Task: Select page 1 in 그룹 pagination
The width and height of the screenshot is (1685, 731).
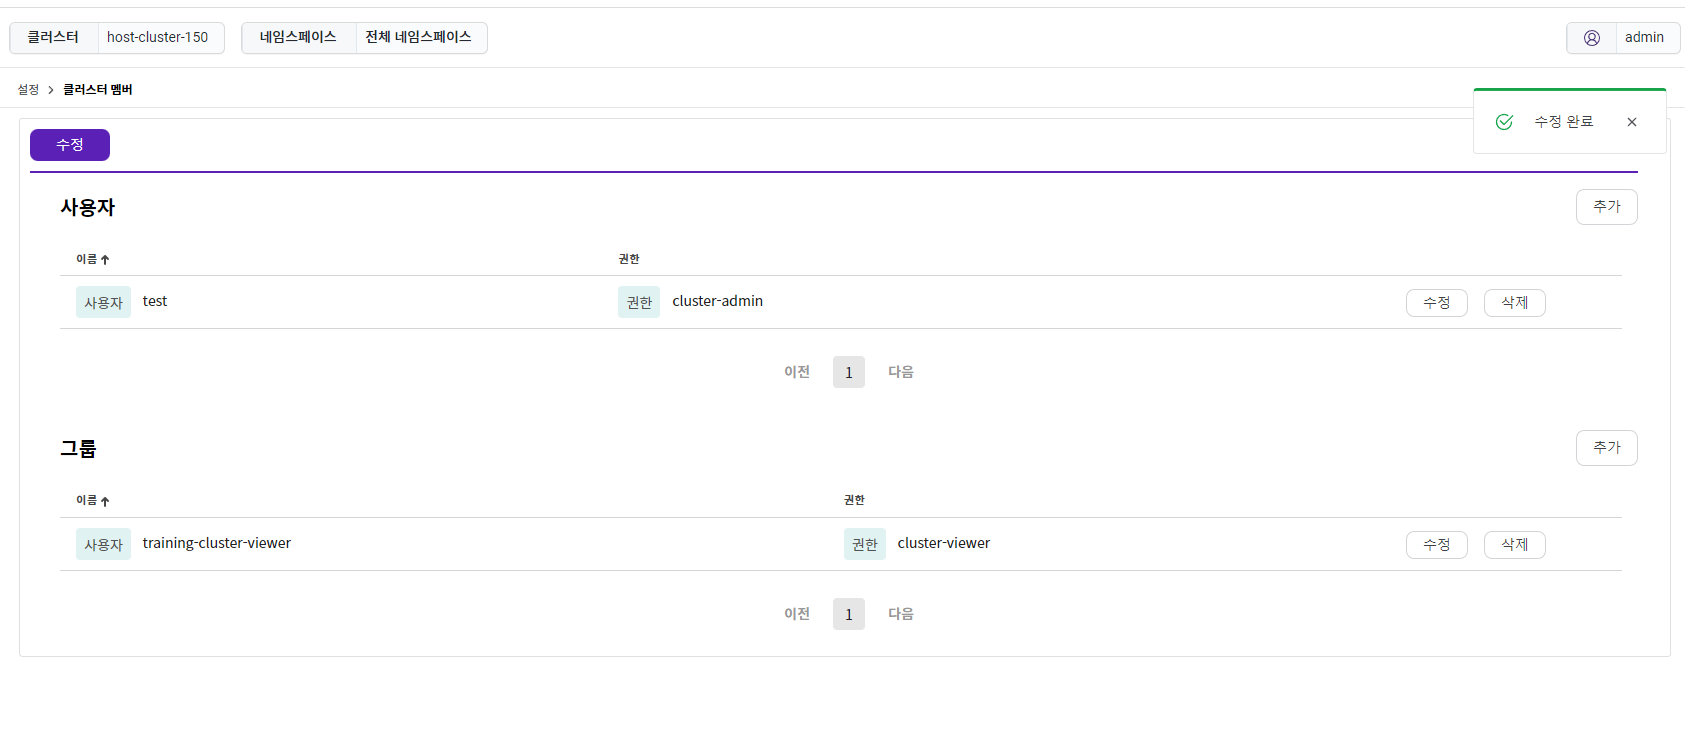Action: click(849, 614)
